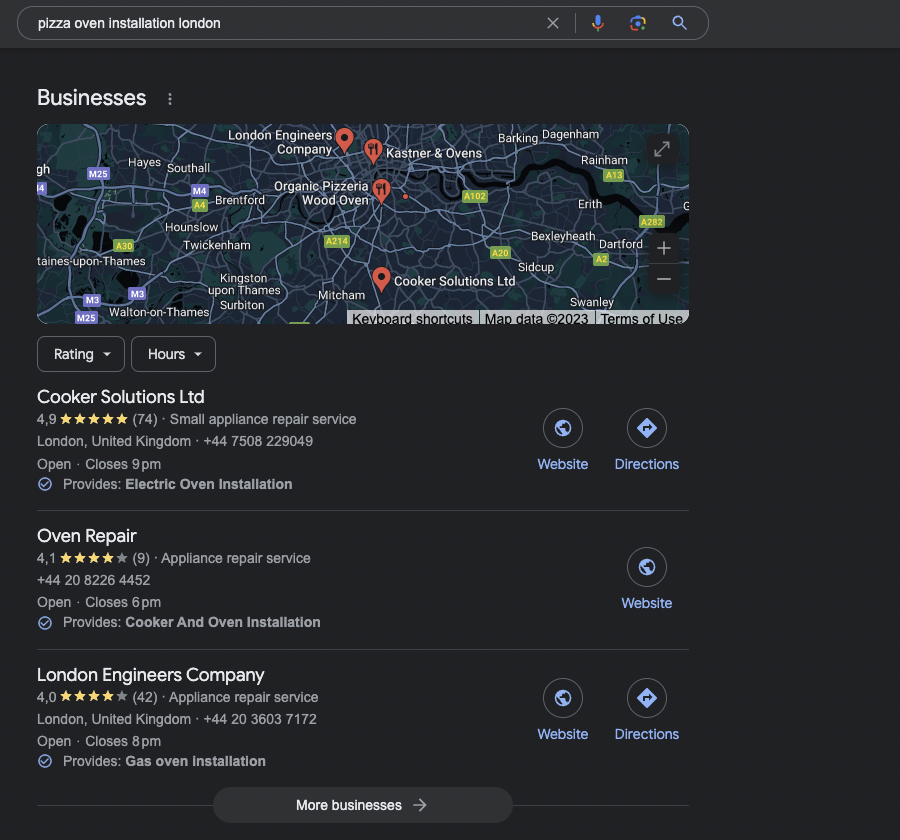
Task: Select London Engineers Company map pin
Action: [x=344, y=140]
